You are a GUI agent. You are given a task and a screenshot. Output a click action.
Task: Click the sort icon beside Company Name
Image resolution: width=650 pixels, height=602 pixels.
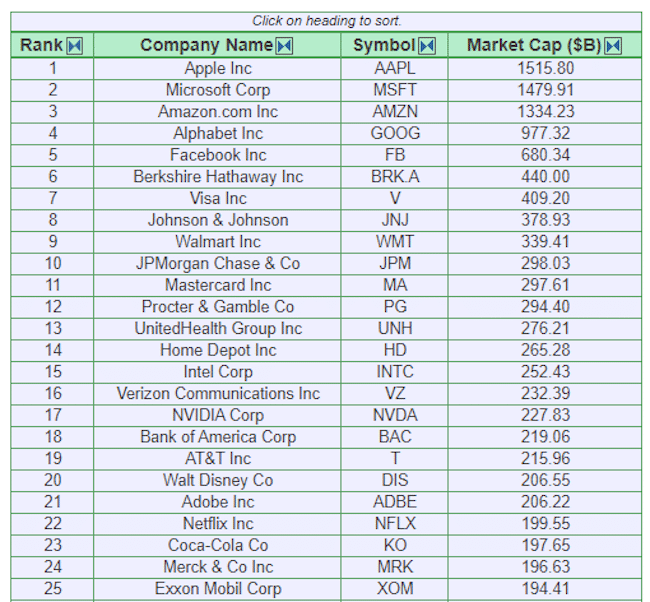click(285, 46)
